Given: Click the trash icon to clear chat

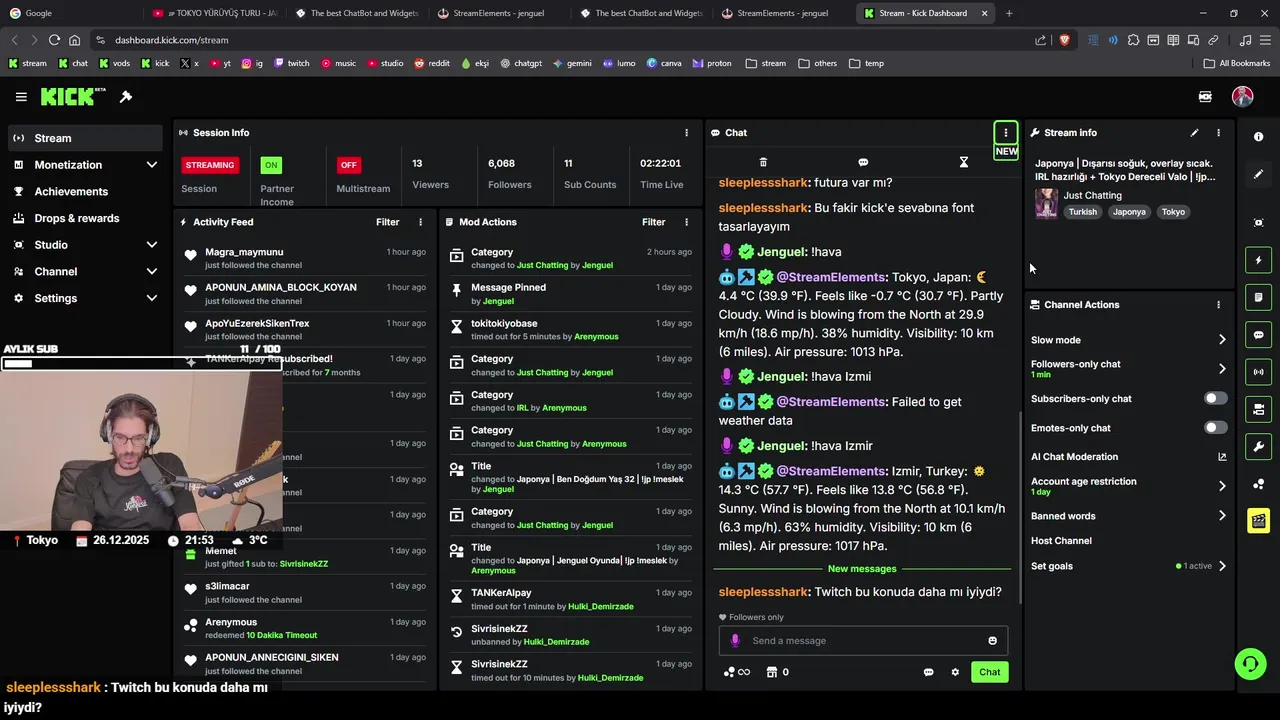Looking at the screenshot, I should (x=763, y=162).
